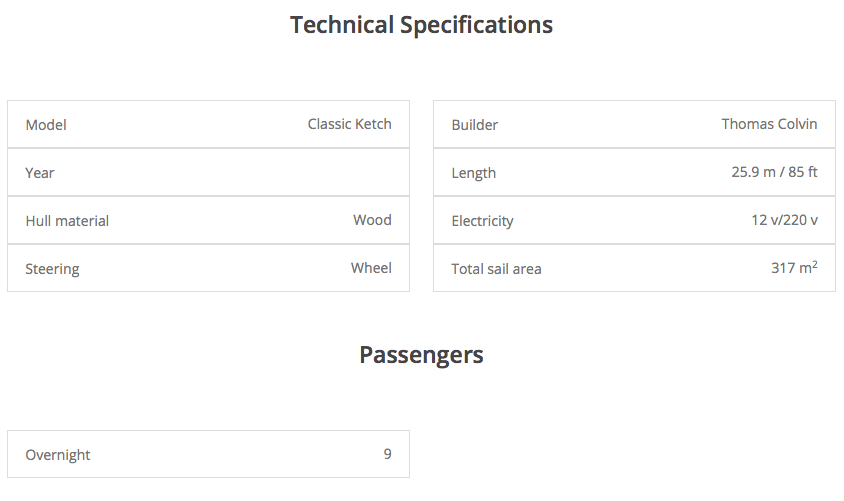The width and height of the screenshot is (844, 501).
Task: Click the Technical Specifications heading
Action: 421,25
